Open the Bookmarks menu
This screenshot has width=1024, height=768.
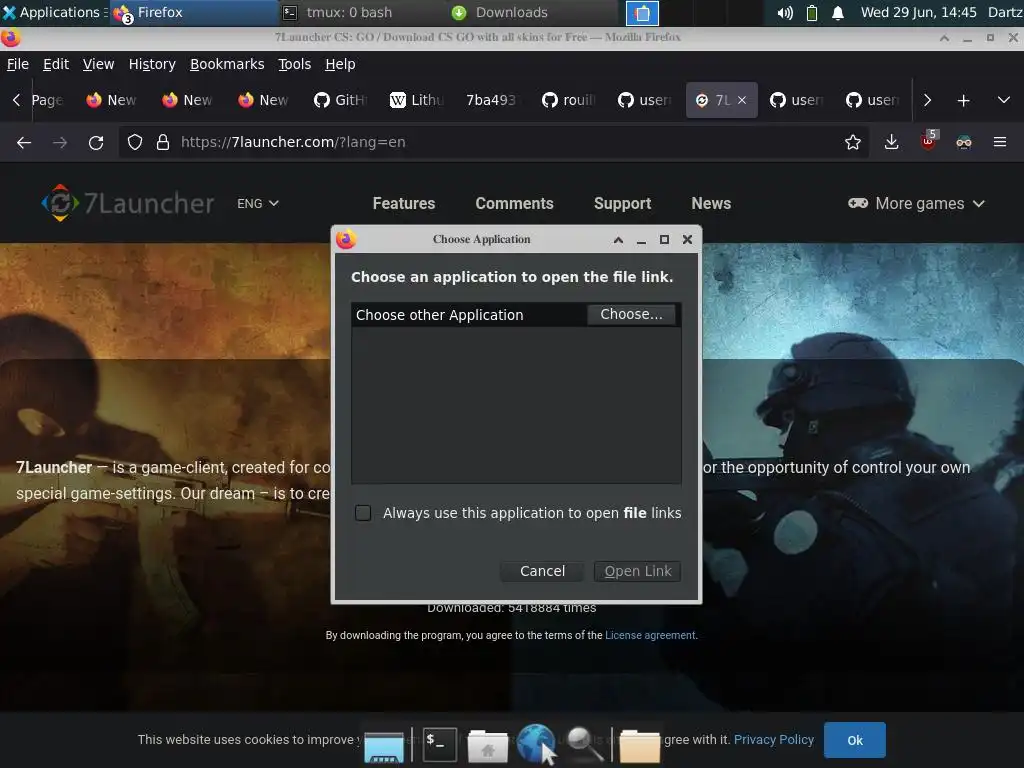click(227, 64)
